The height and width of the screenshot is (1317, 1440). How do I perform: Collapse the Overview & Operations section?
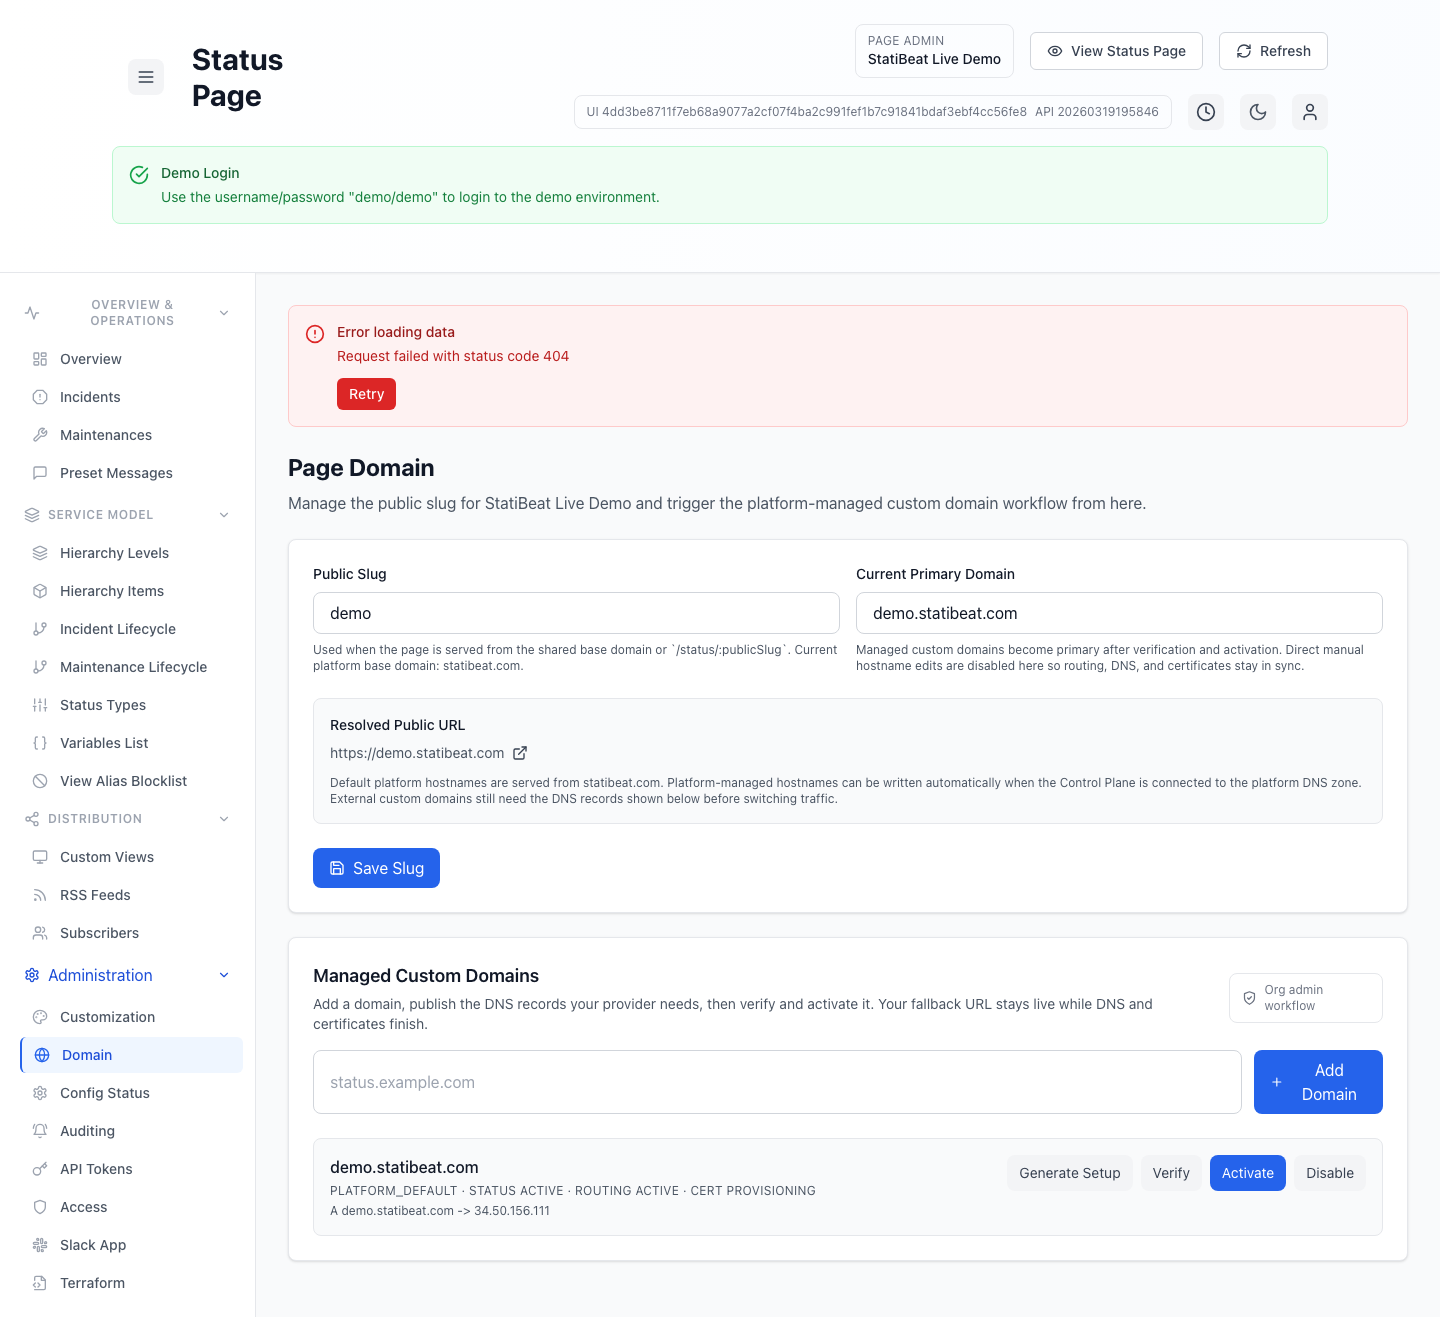pyautogui.click(x=224, y=312)
